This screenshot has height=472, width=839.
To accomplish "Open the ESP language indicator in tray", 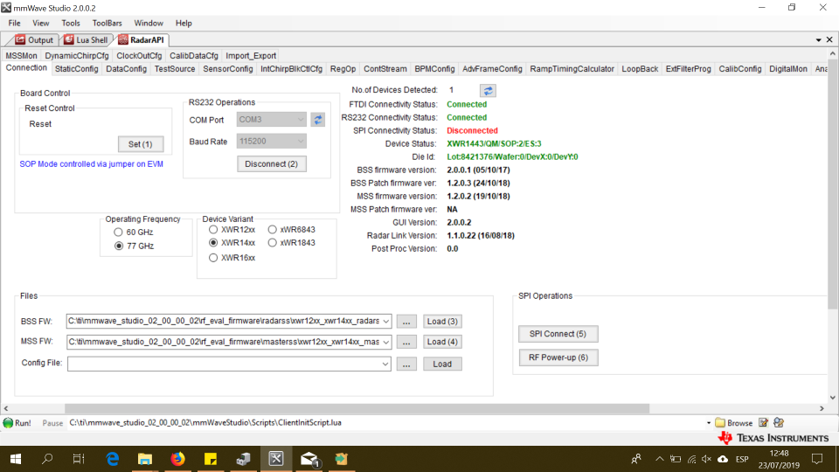I will 742,459.
